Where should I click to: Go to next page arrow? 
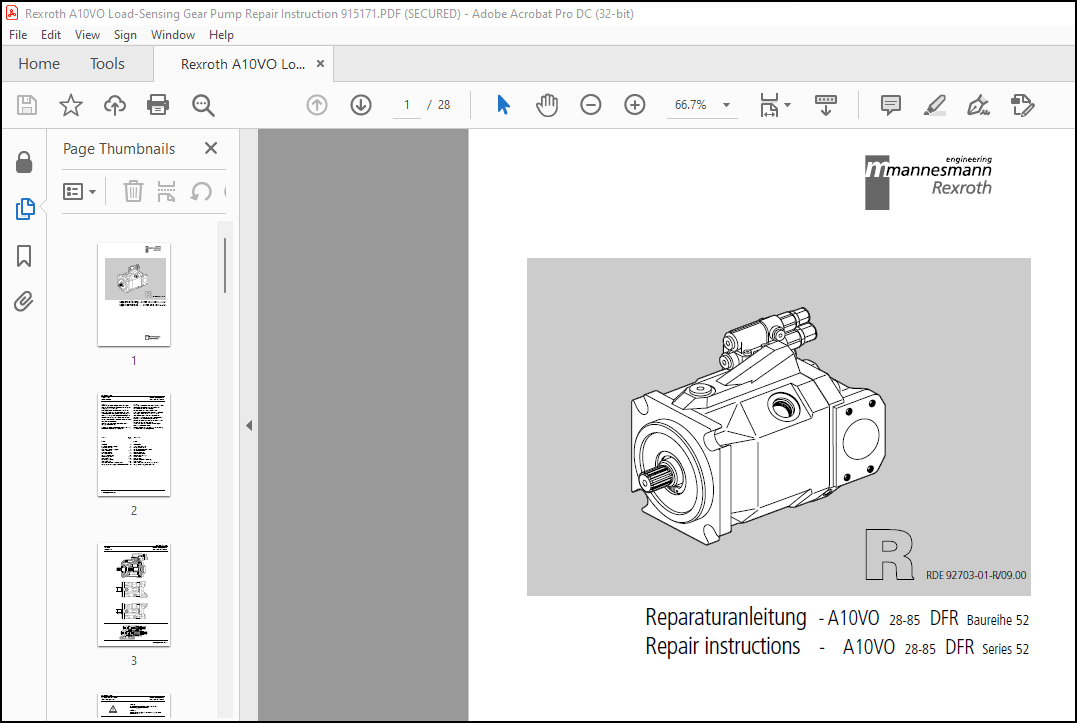tap(361, 105)
